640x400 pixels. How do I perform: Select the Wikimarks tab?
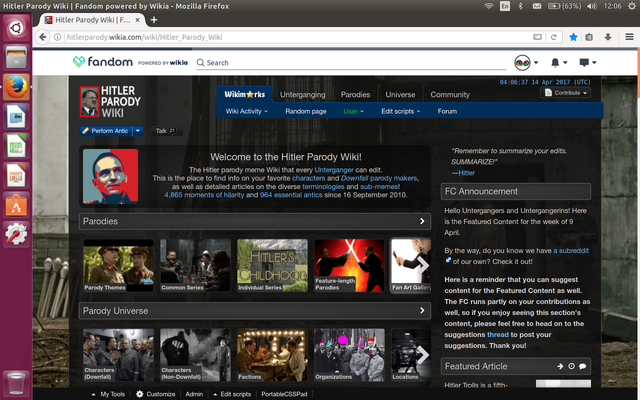tap(244, 94)
